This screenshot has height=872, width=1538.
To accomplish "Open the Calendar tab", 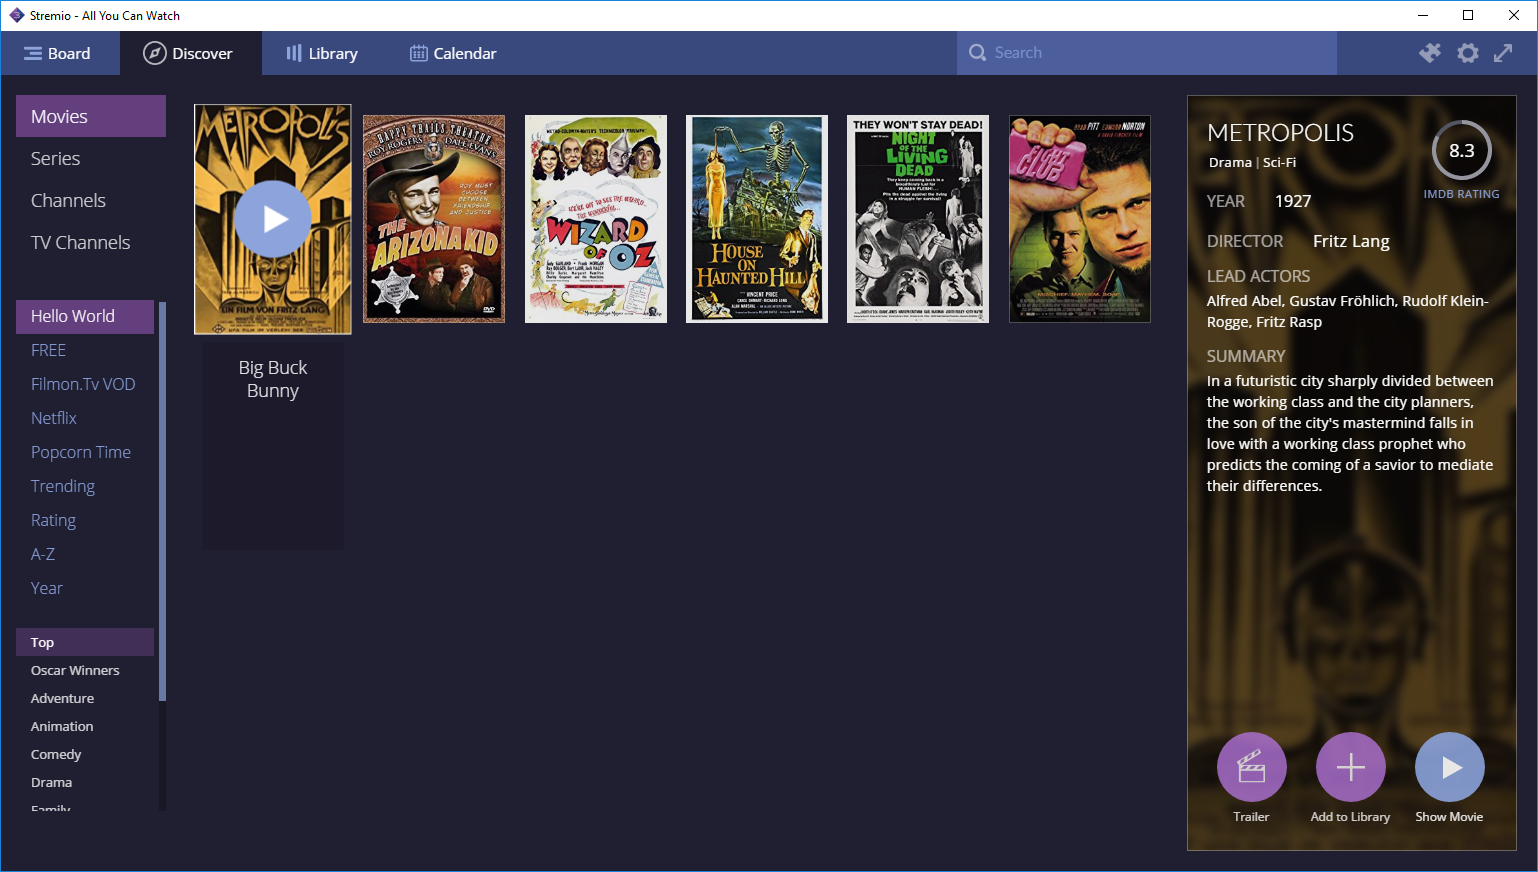I will [x=453, y=53].
